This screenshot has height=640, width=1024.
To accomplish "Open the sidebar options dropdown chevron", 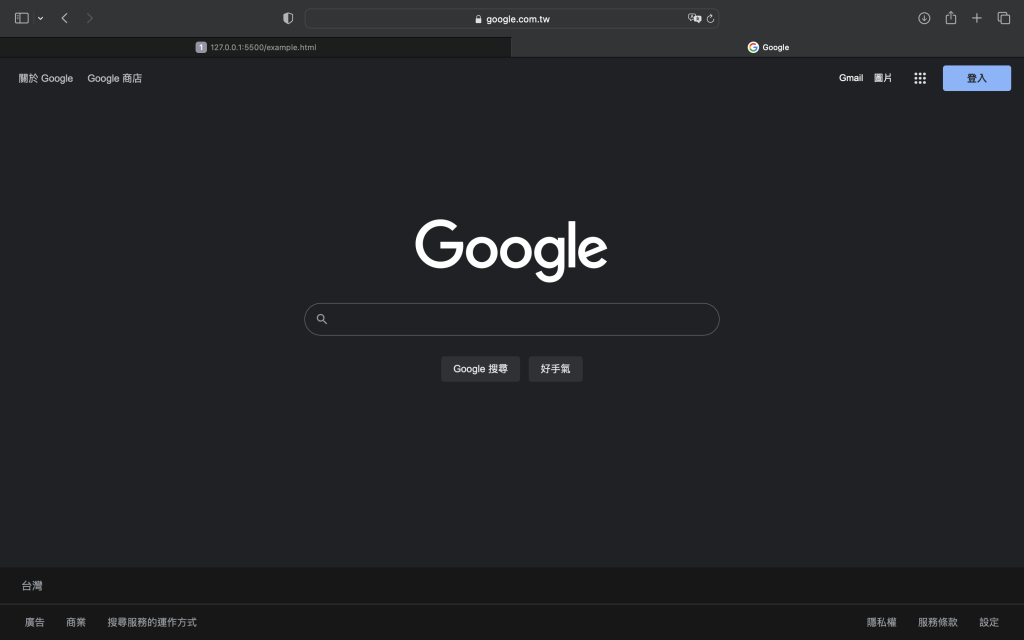I will tap(40, 18).
